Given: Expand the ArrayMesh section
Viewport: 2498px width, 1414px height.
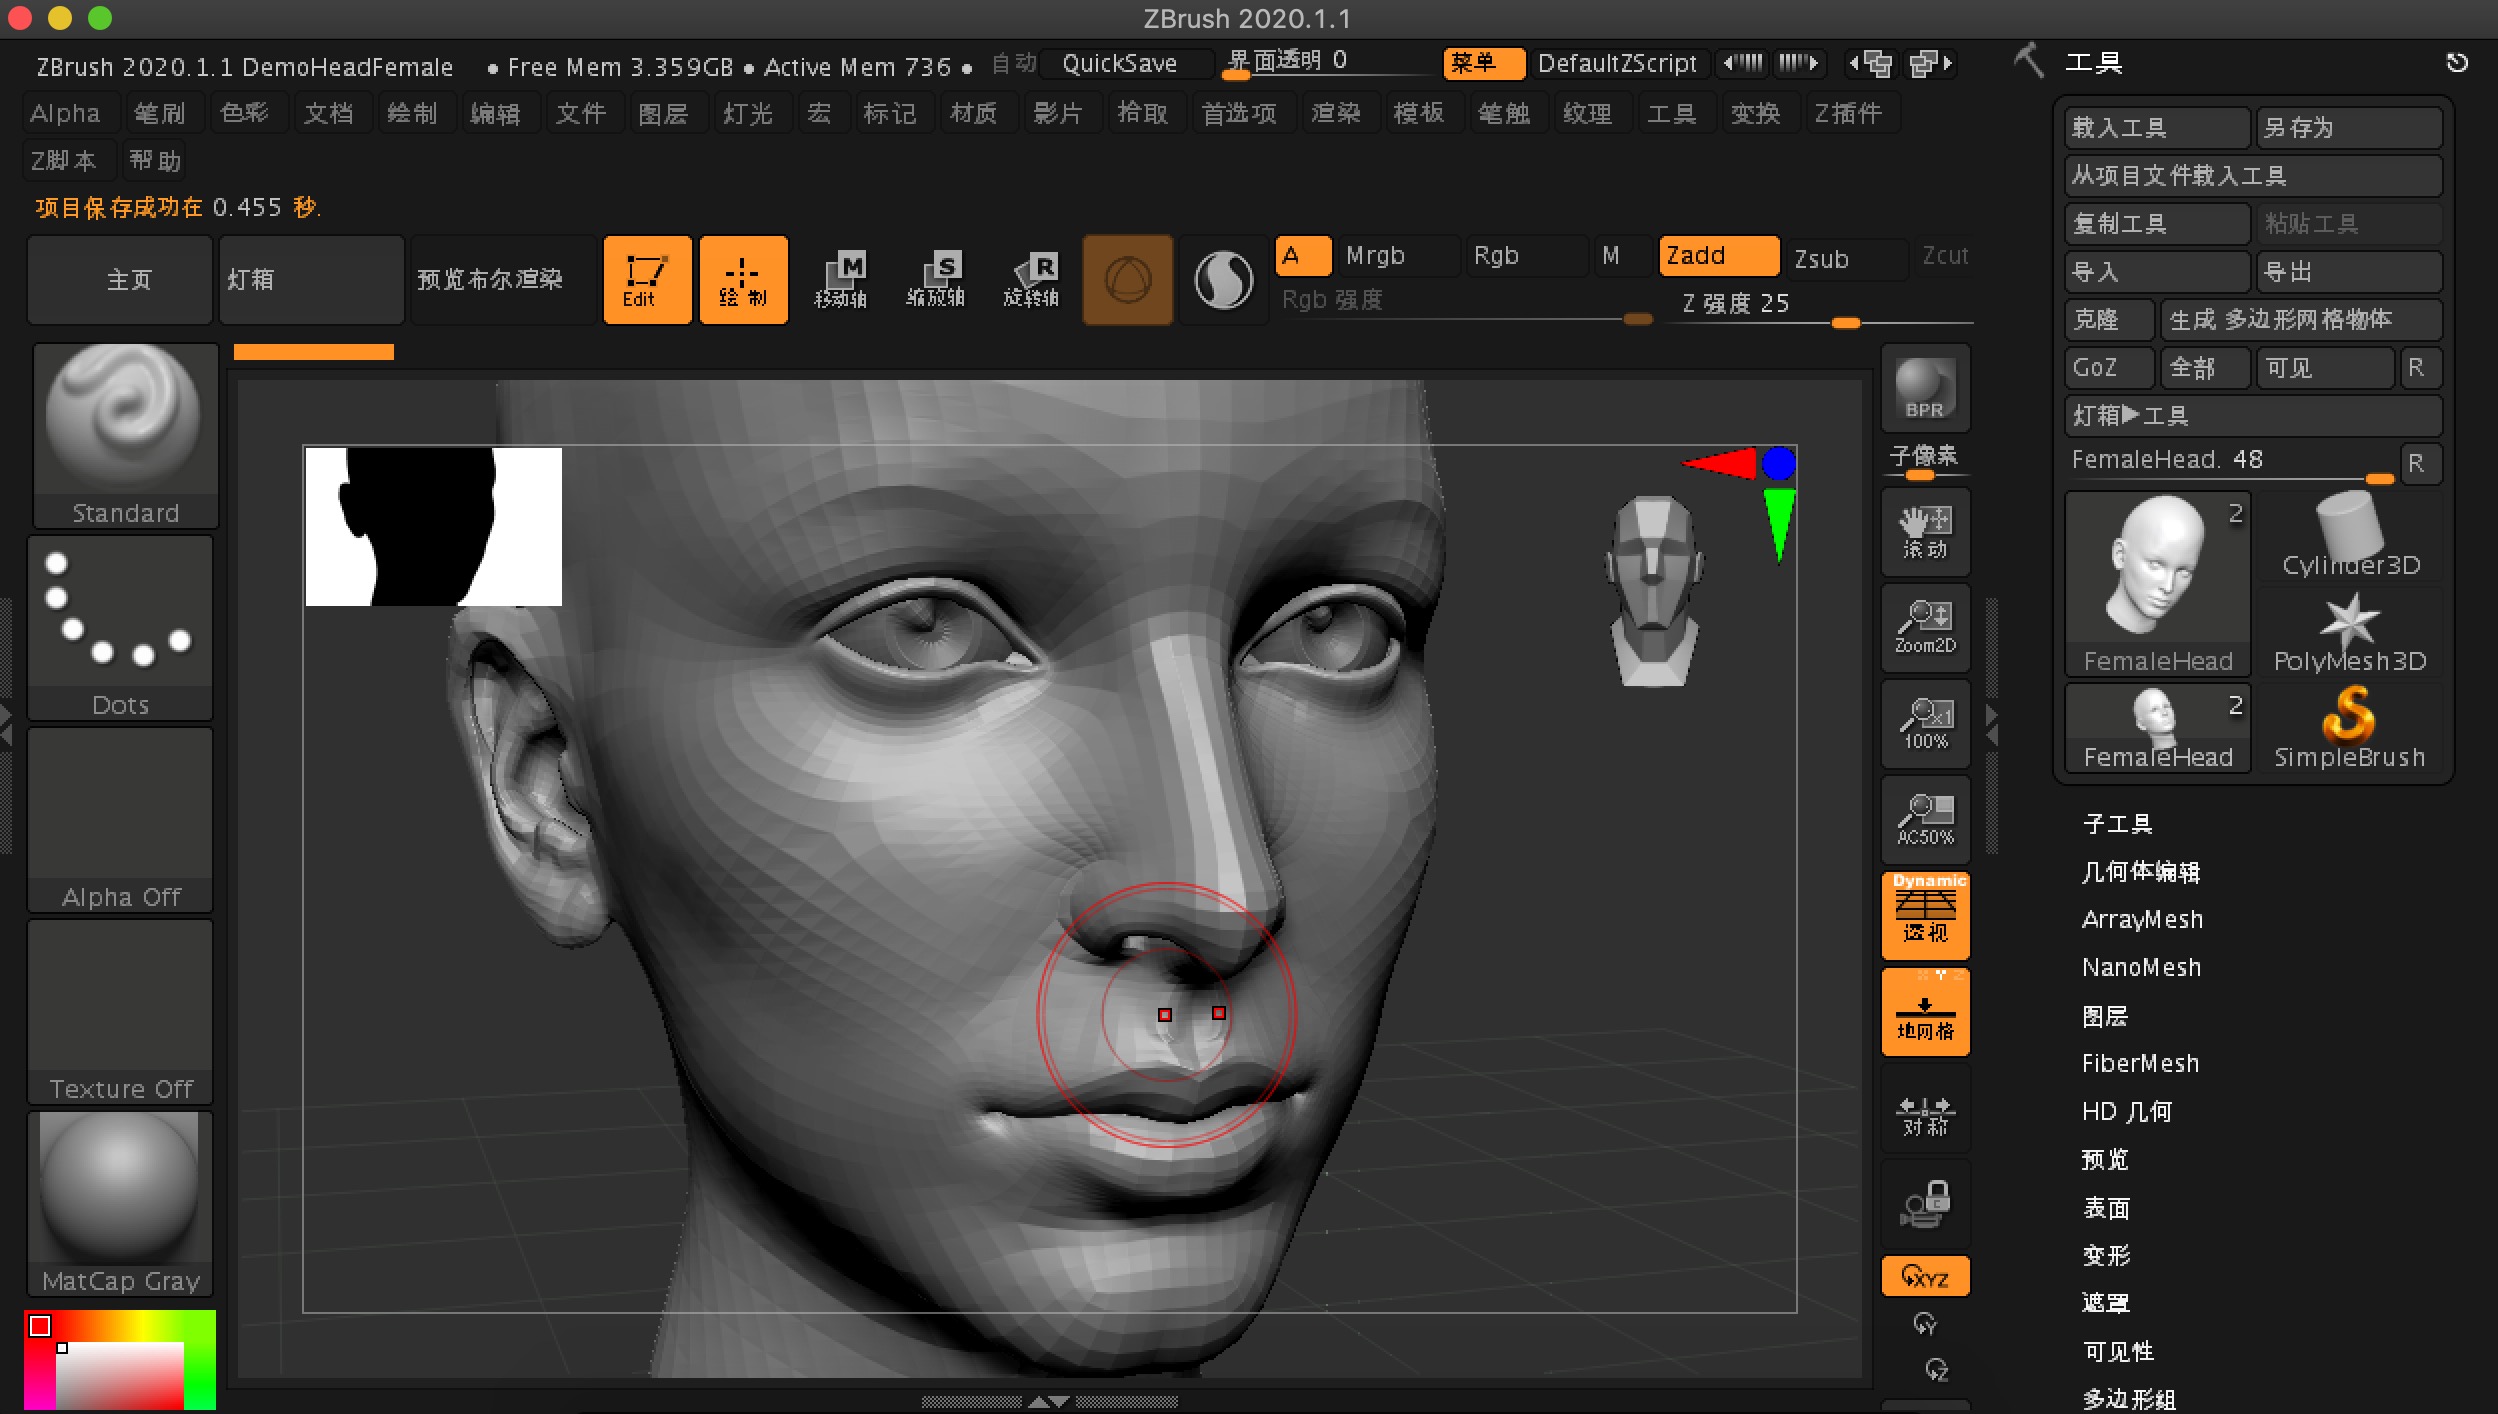Looking at the screenshot, I should [x=2142, y=919].
